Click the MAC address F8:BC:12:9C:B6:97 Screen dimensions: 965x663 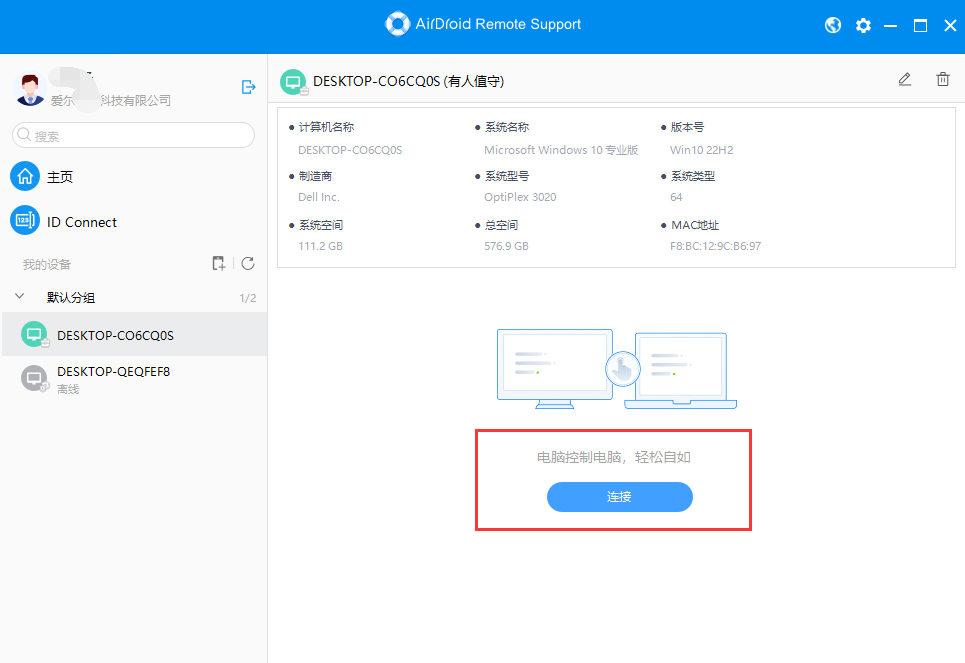716,246
